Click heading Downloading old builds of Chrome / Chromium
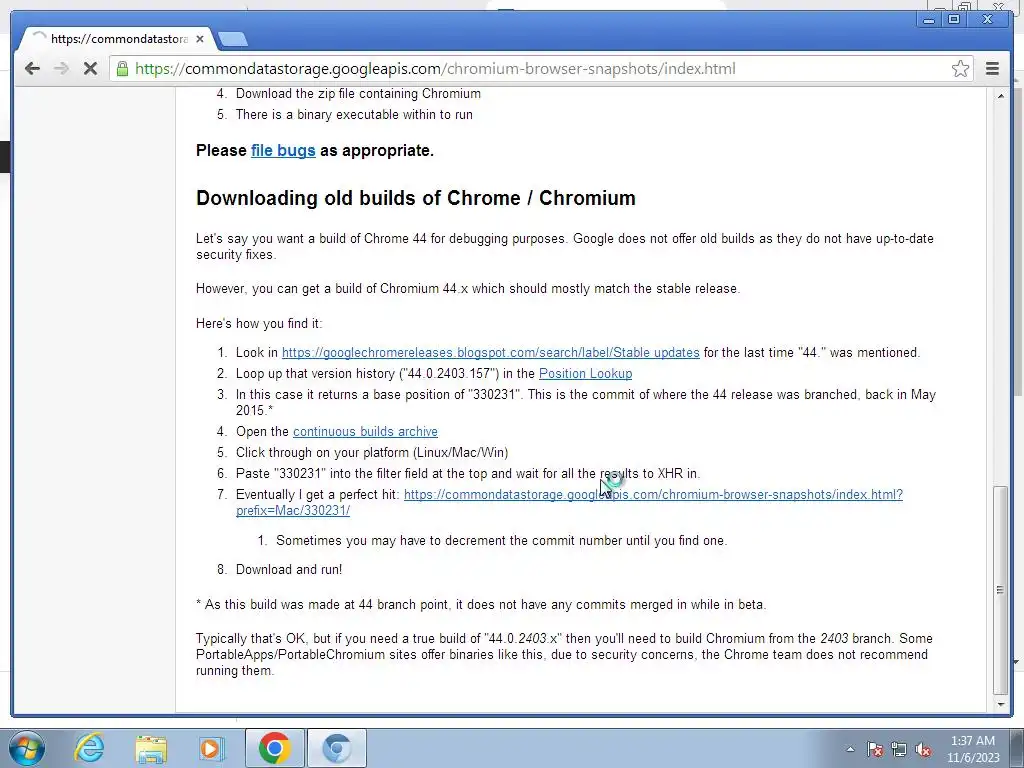The width and height of the screenshot is (1024, 768). 415,198
